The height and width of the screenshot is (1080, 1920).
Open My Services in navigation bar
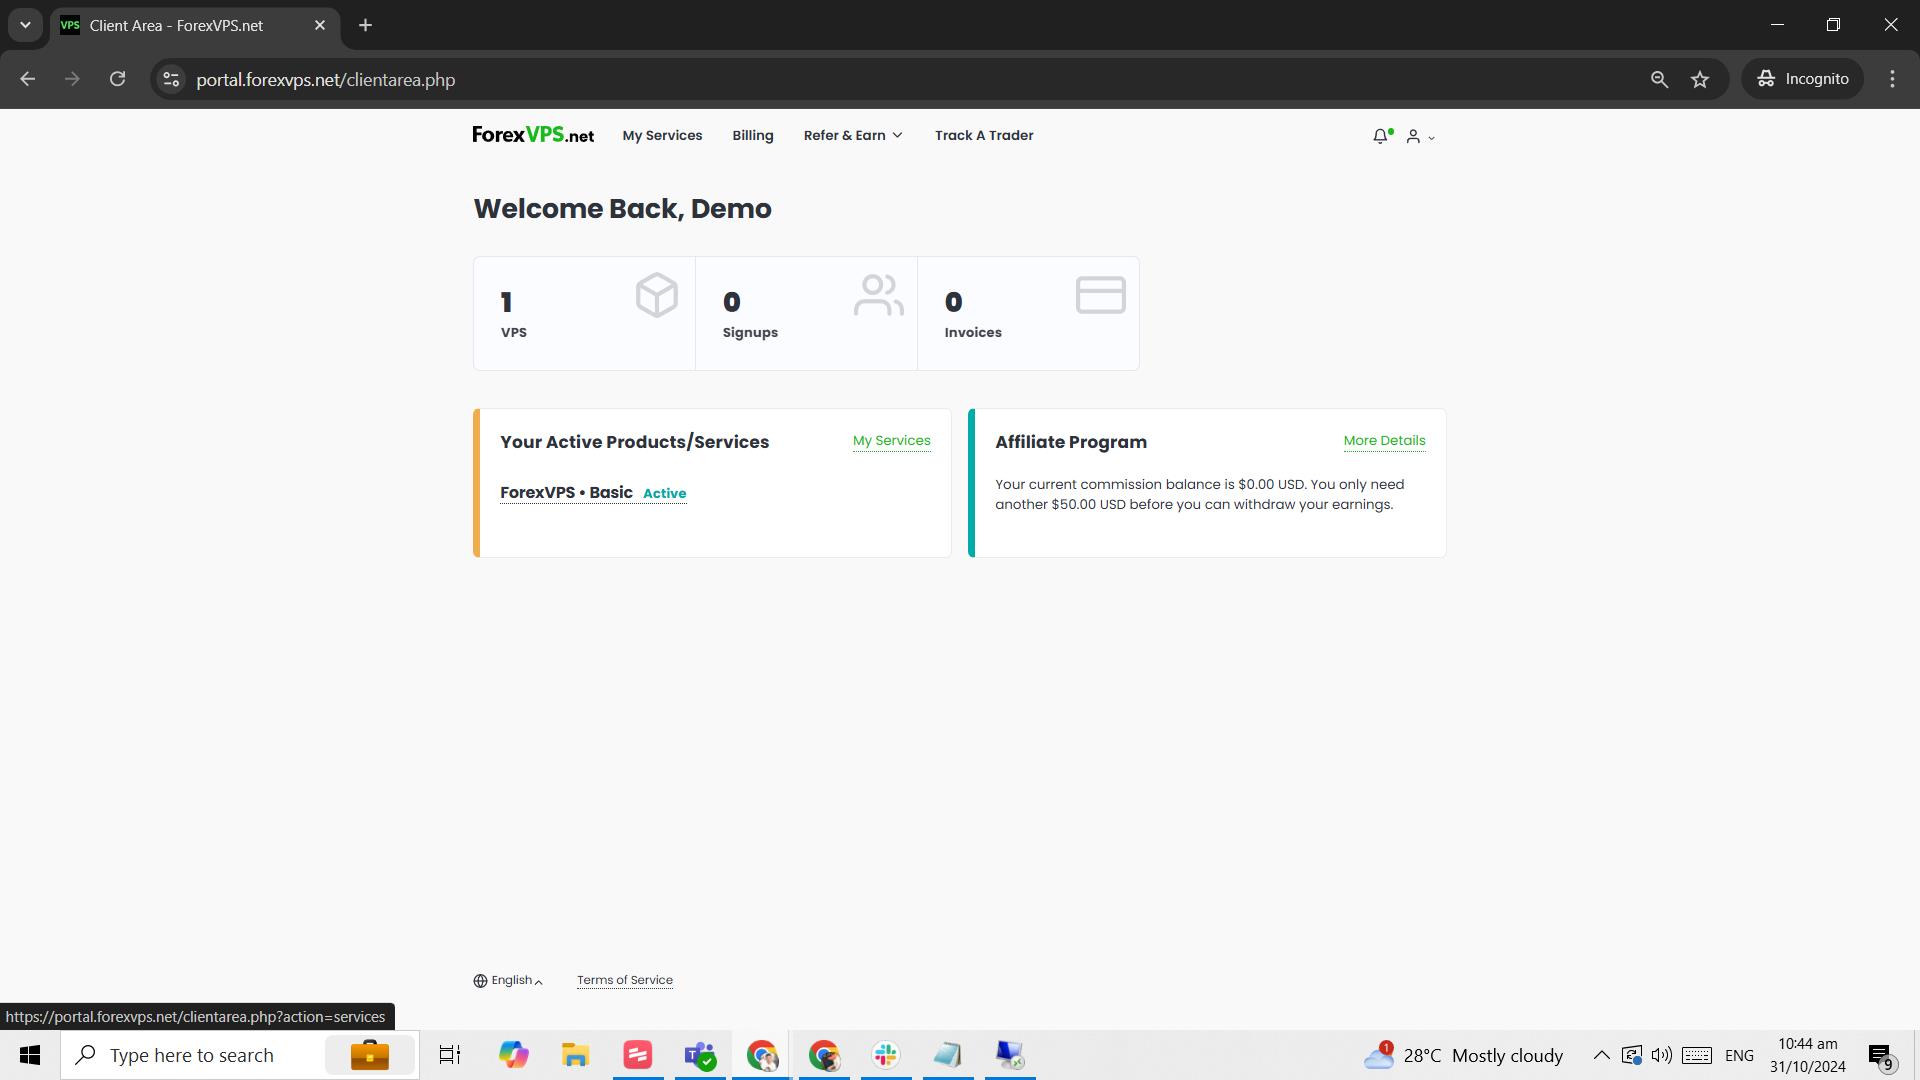pos(662,136)
